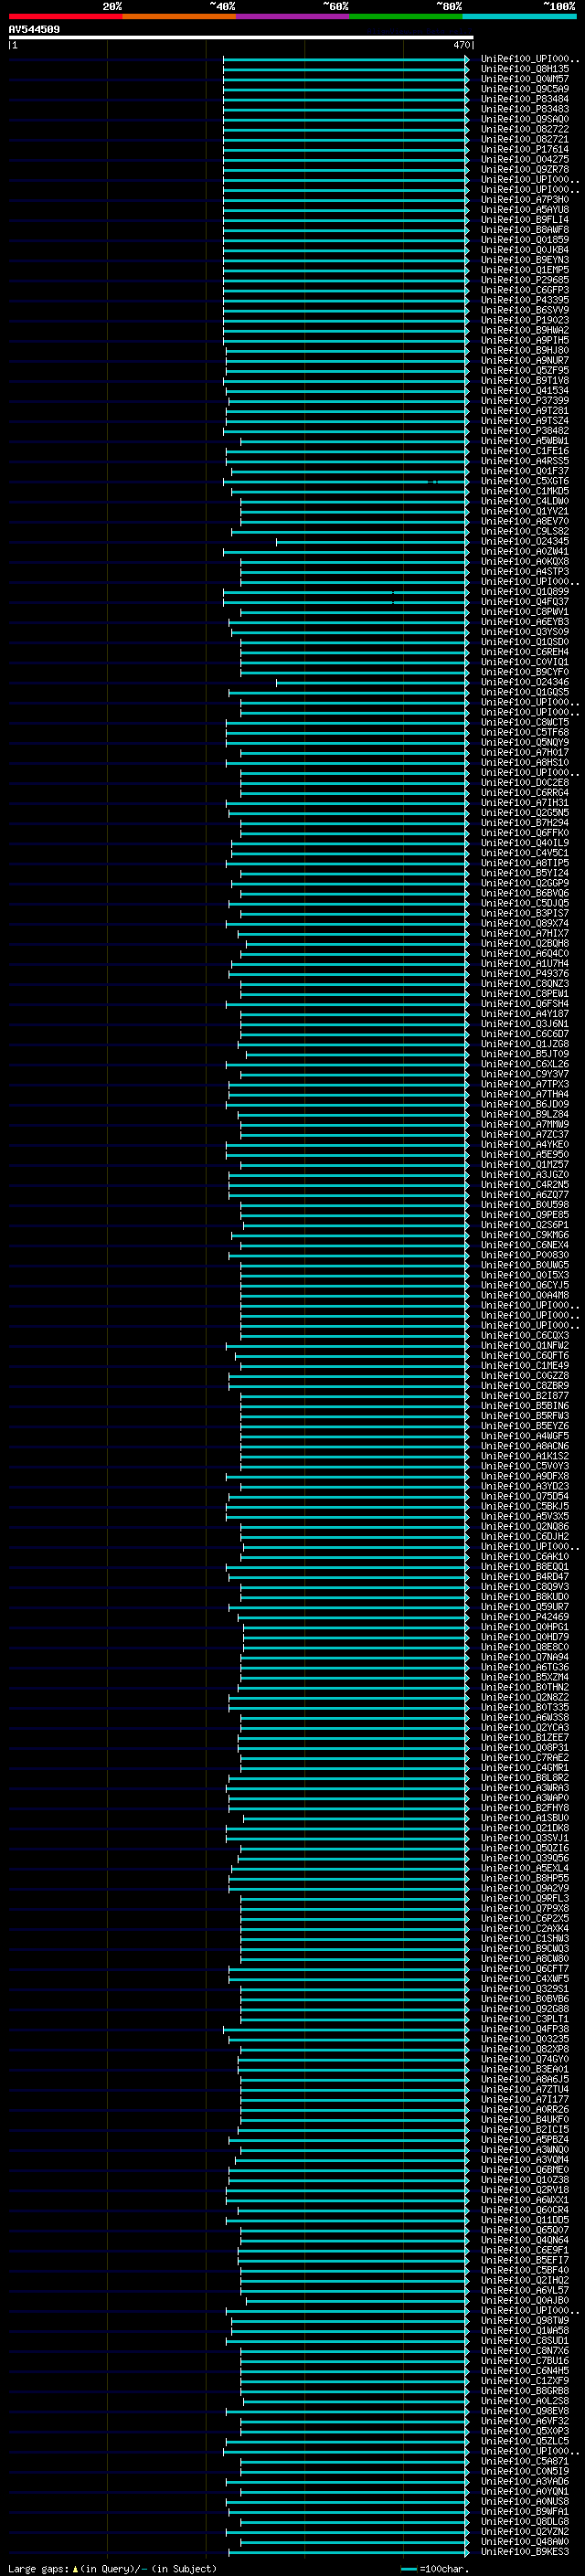Open hit UniRef100_Q5ZF95
Screen dimensions: 585x2576
pos(524,370)
